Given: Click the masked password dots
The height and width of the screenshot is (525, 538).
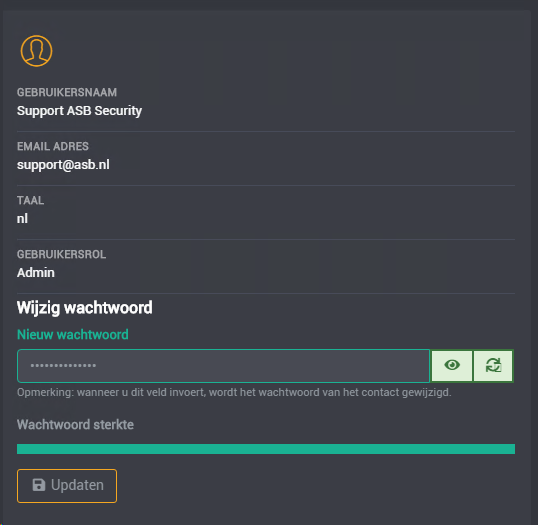Looking at the screenshot, I should 63,366.
